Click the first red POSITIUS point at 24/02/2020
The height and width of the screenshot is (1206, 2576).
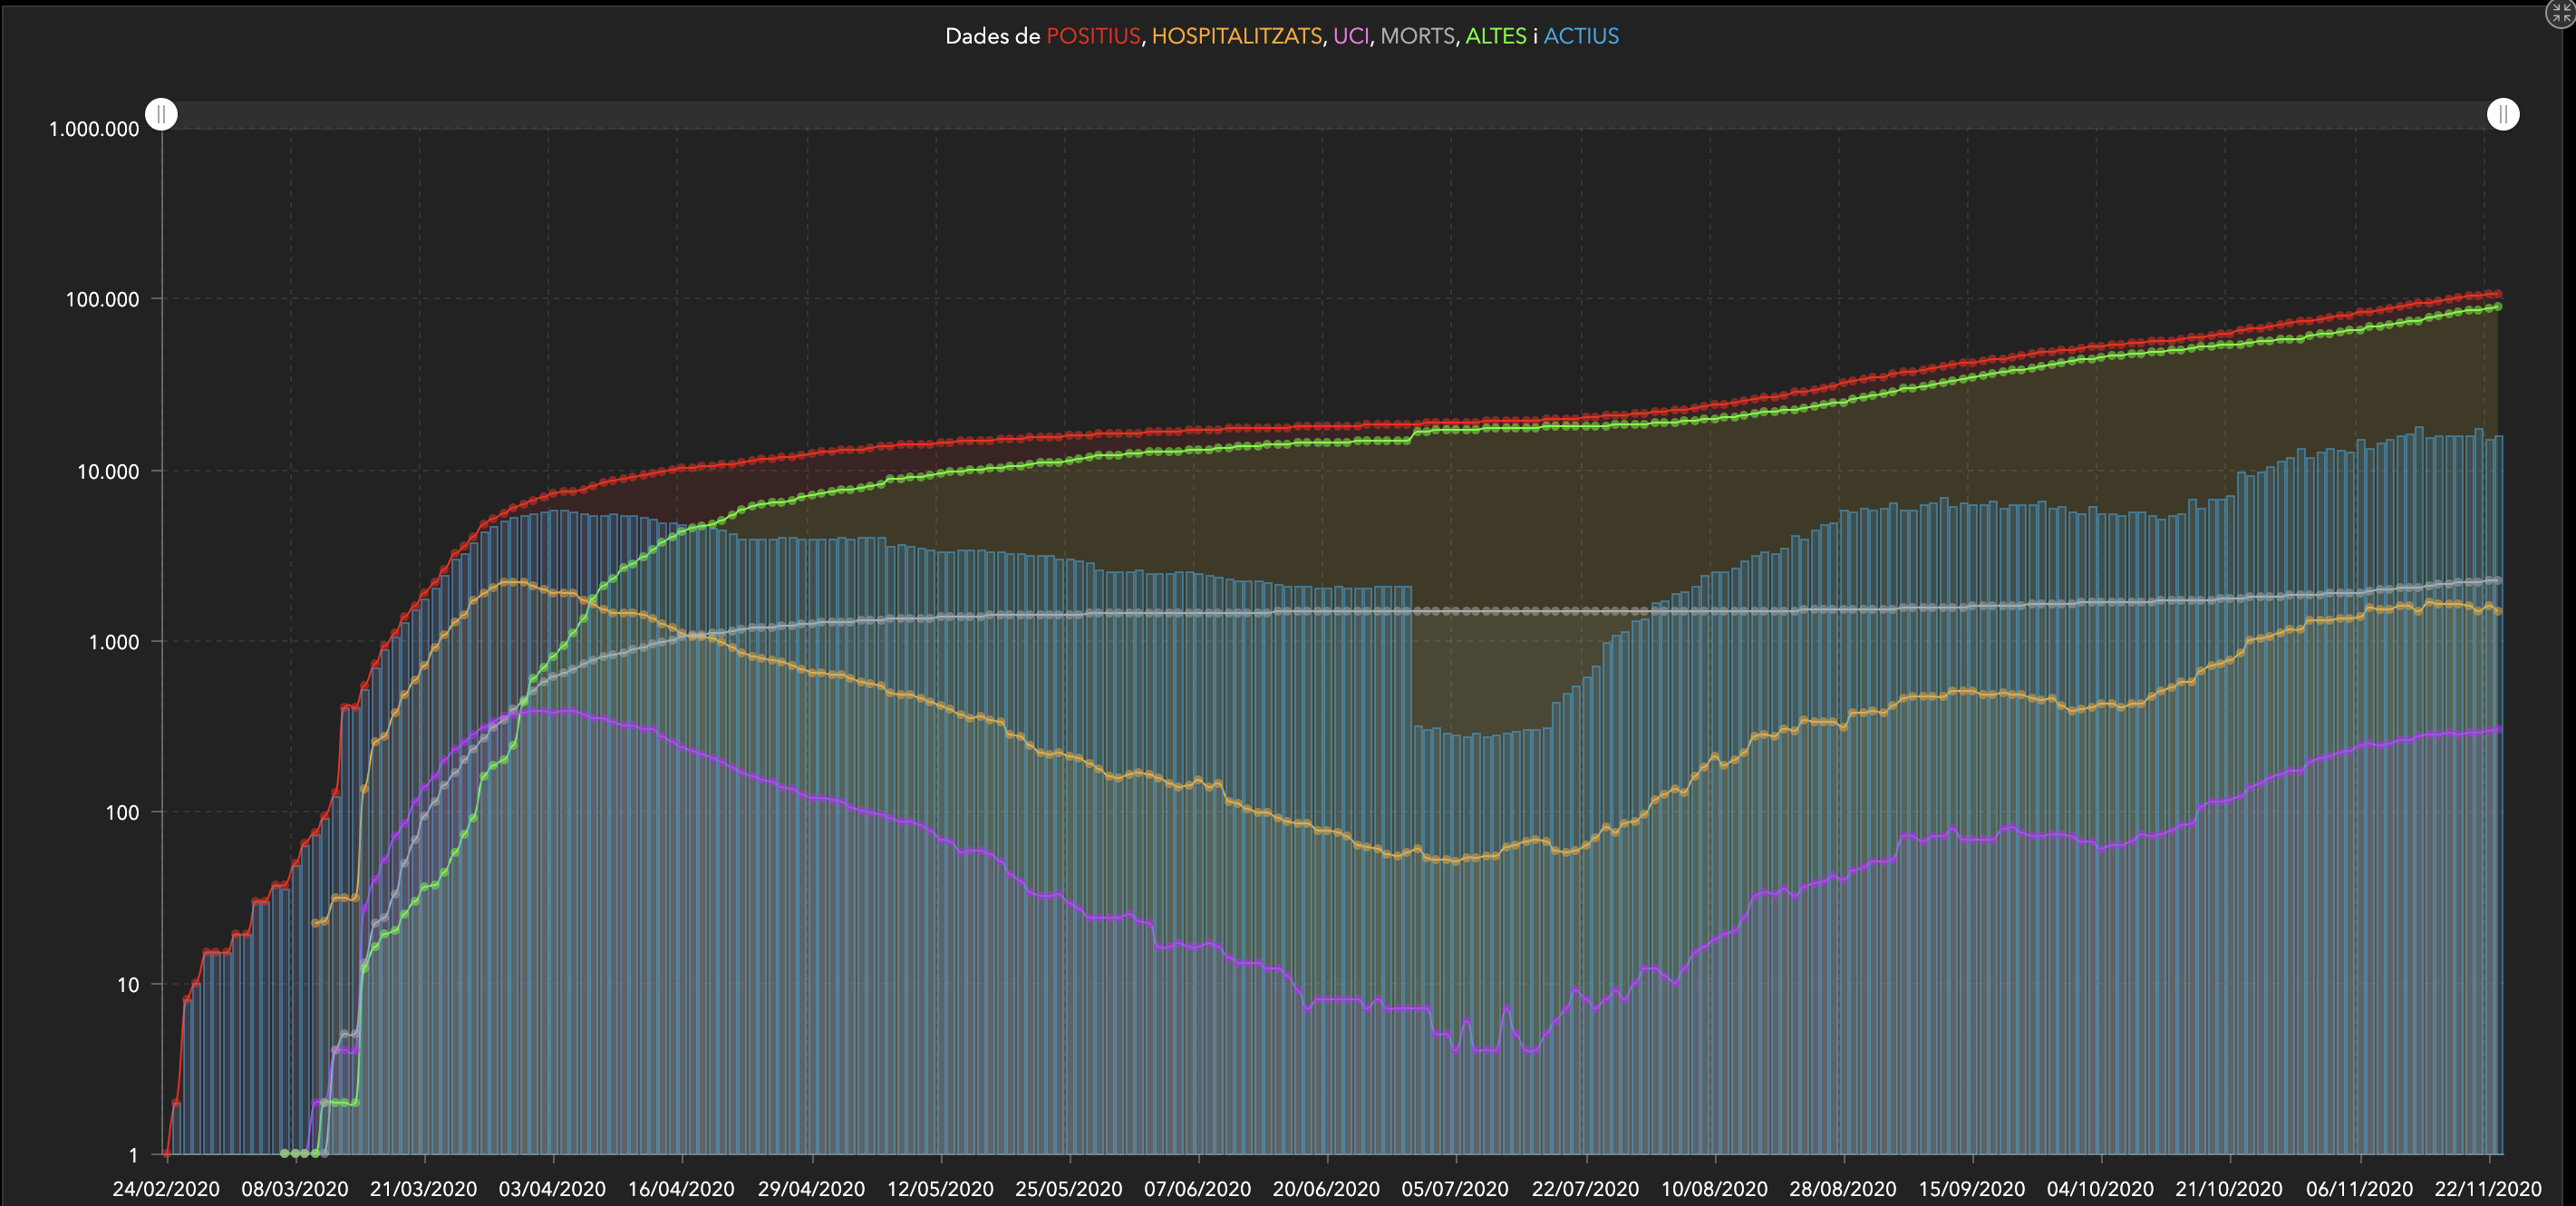coord(167,1153)
